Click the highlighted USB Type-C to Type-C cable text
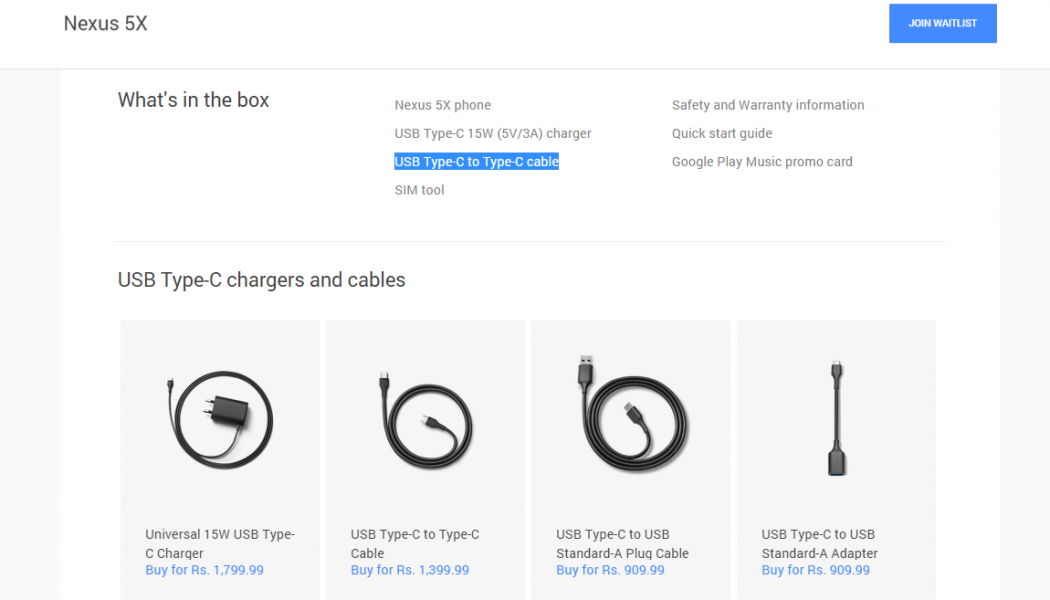The height and width of the screenshot is (600, 1050). pyautogui.click(x=476, y=162)
